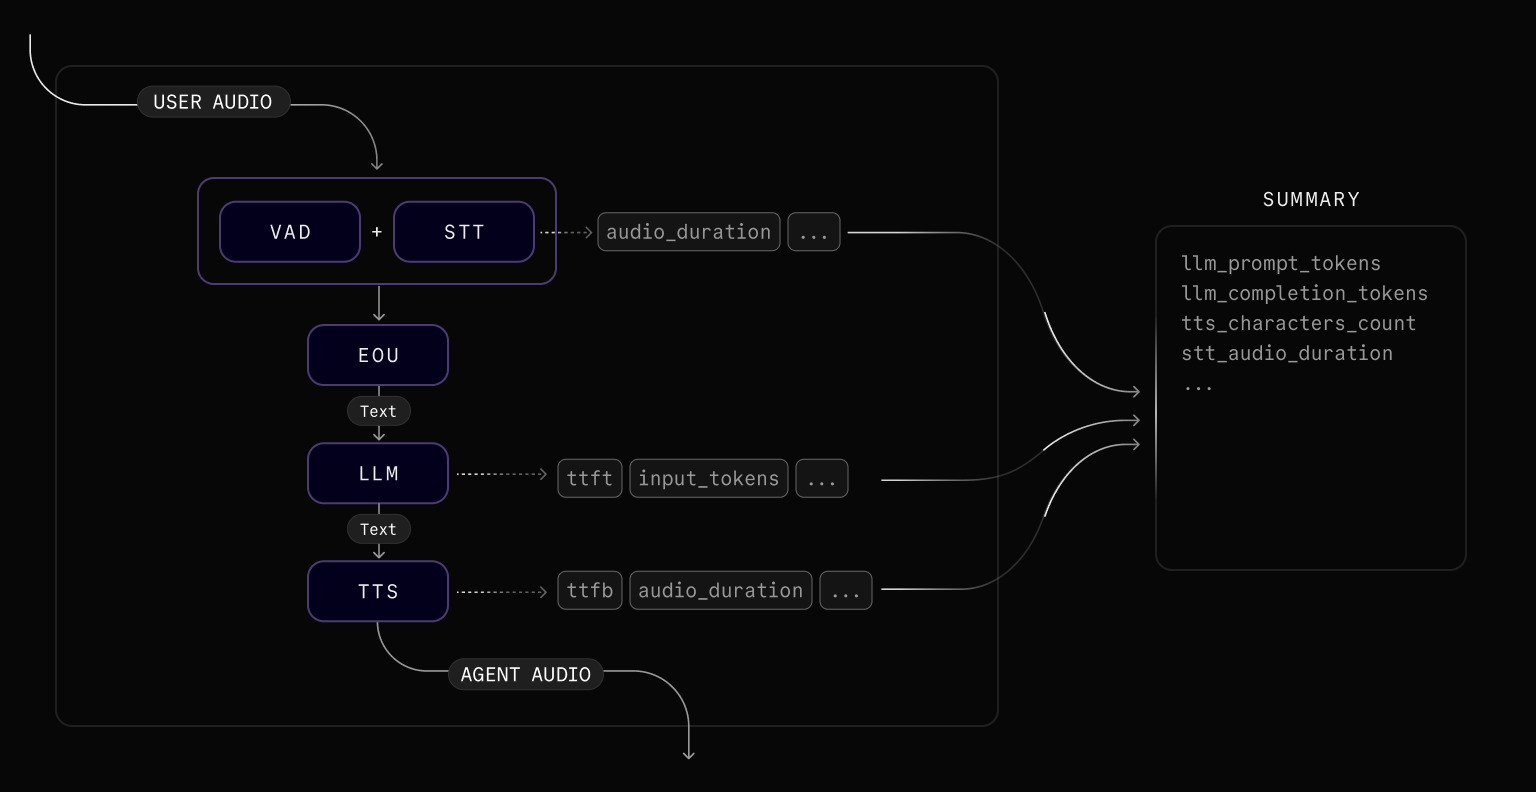Screen dimensions: 1536x792
Task: Toggle the ttfb metric chip
Action: [x=589, y=590]
